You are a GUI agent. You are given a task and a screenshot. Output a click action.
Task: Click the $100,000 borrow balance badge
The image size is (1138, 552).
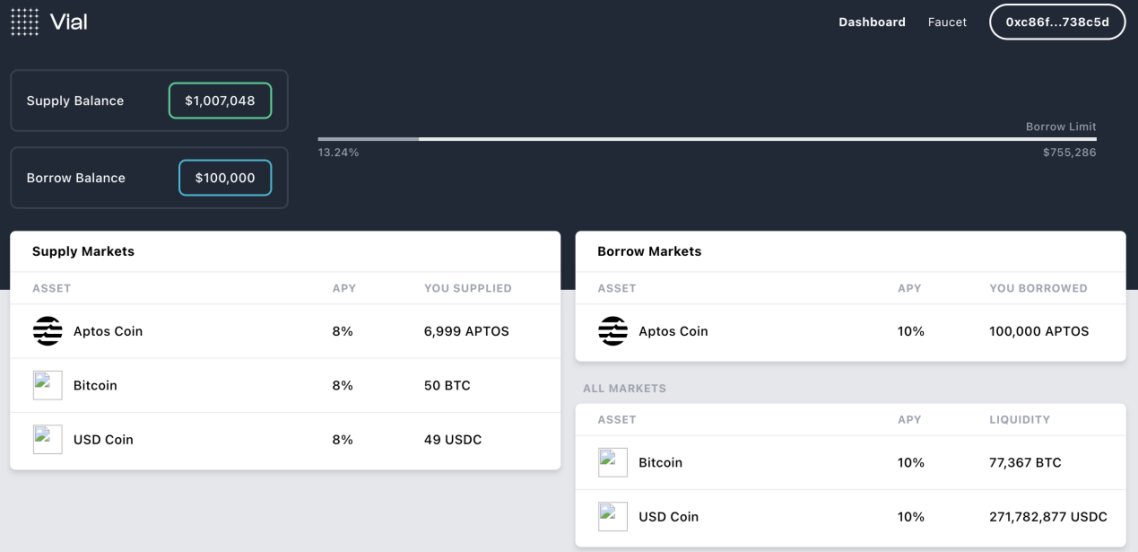225,178
